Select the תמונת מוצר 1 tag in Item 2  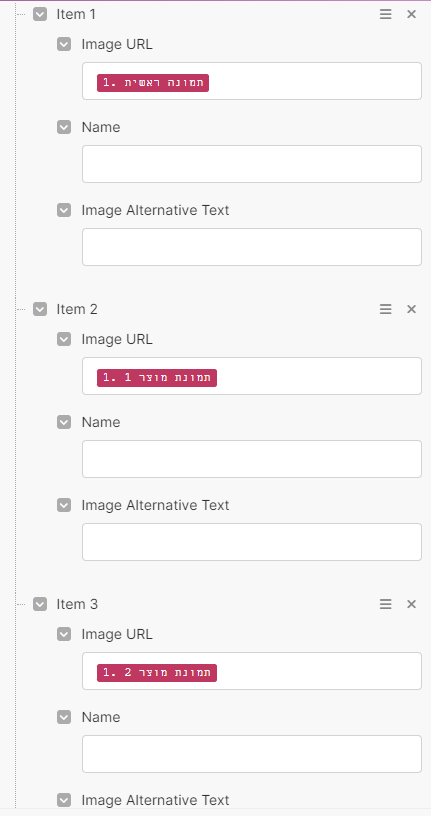[x=157, y=378]
